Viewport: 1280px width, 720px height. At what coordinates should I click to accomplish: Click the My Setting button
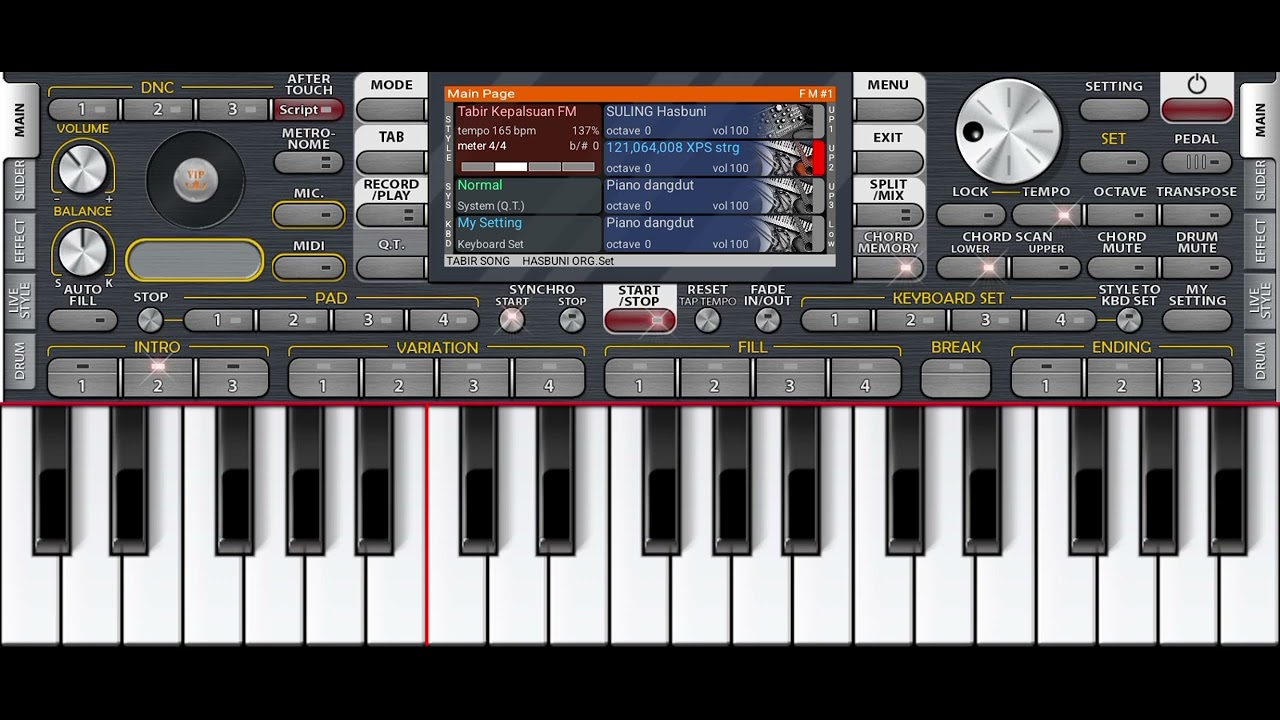coord(1197,320)
